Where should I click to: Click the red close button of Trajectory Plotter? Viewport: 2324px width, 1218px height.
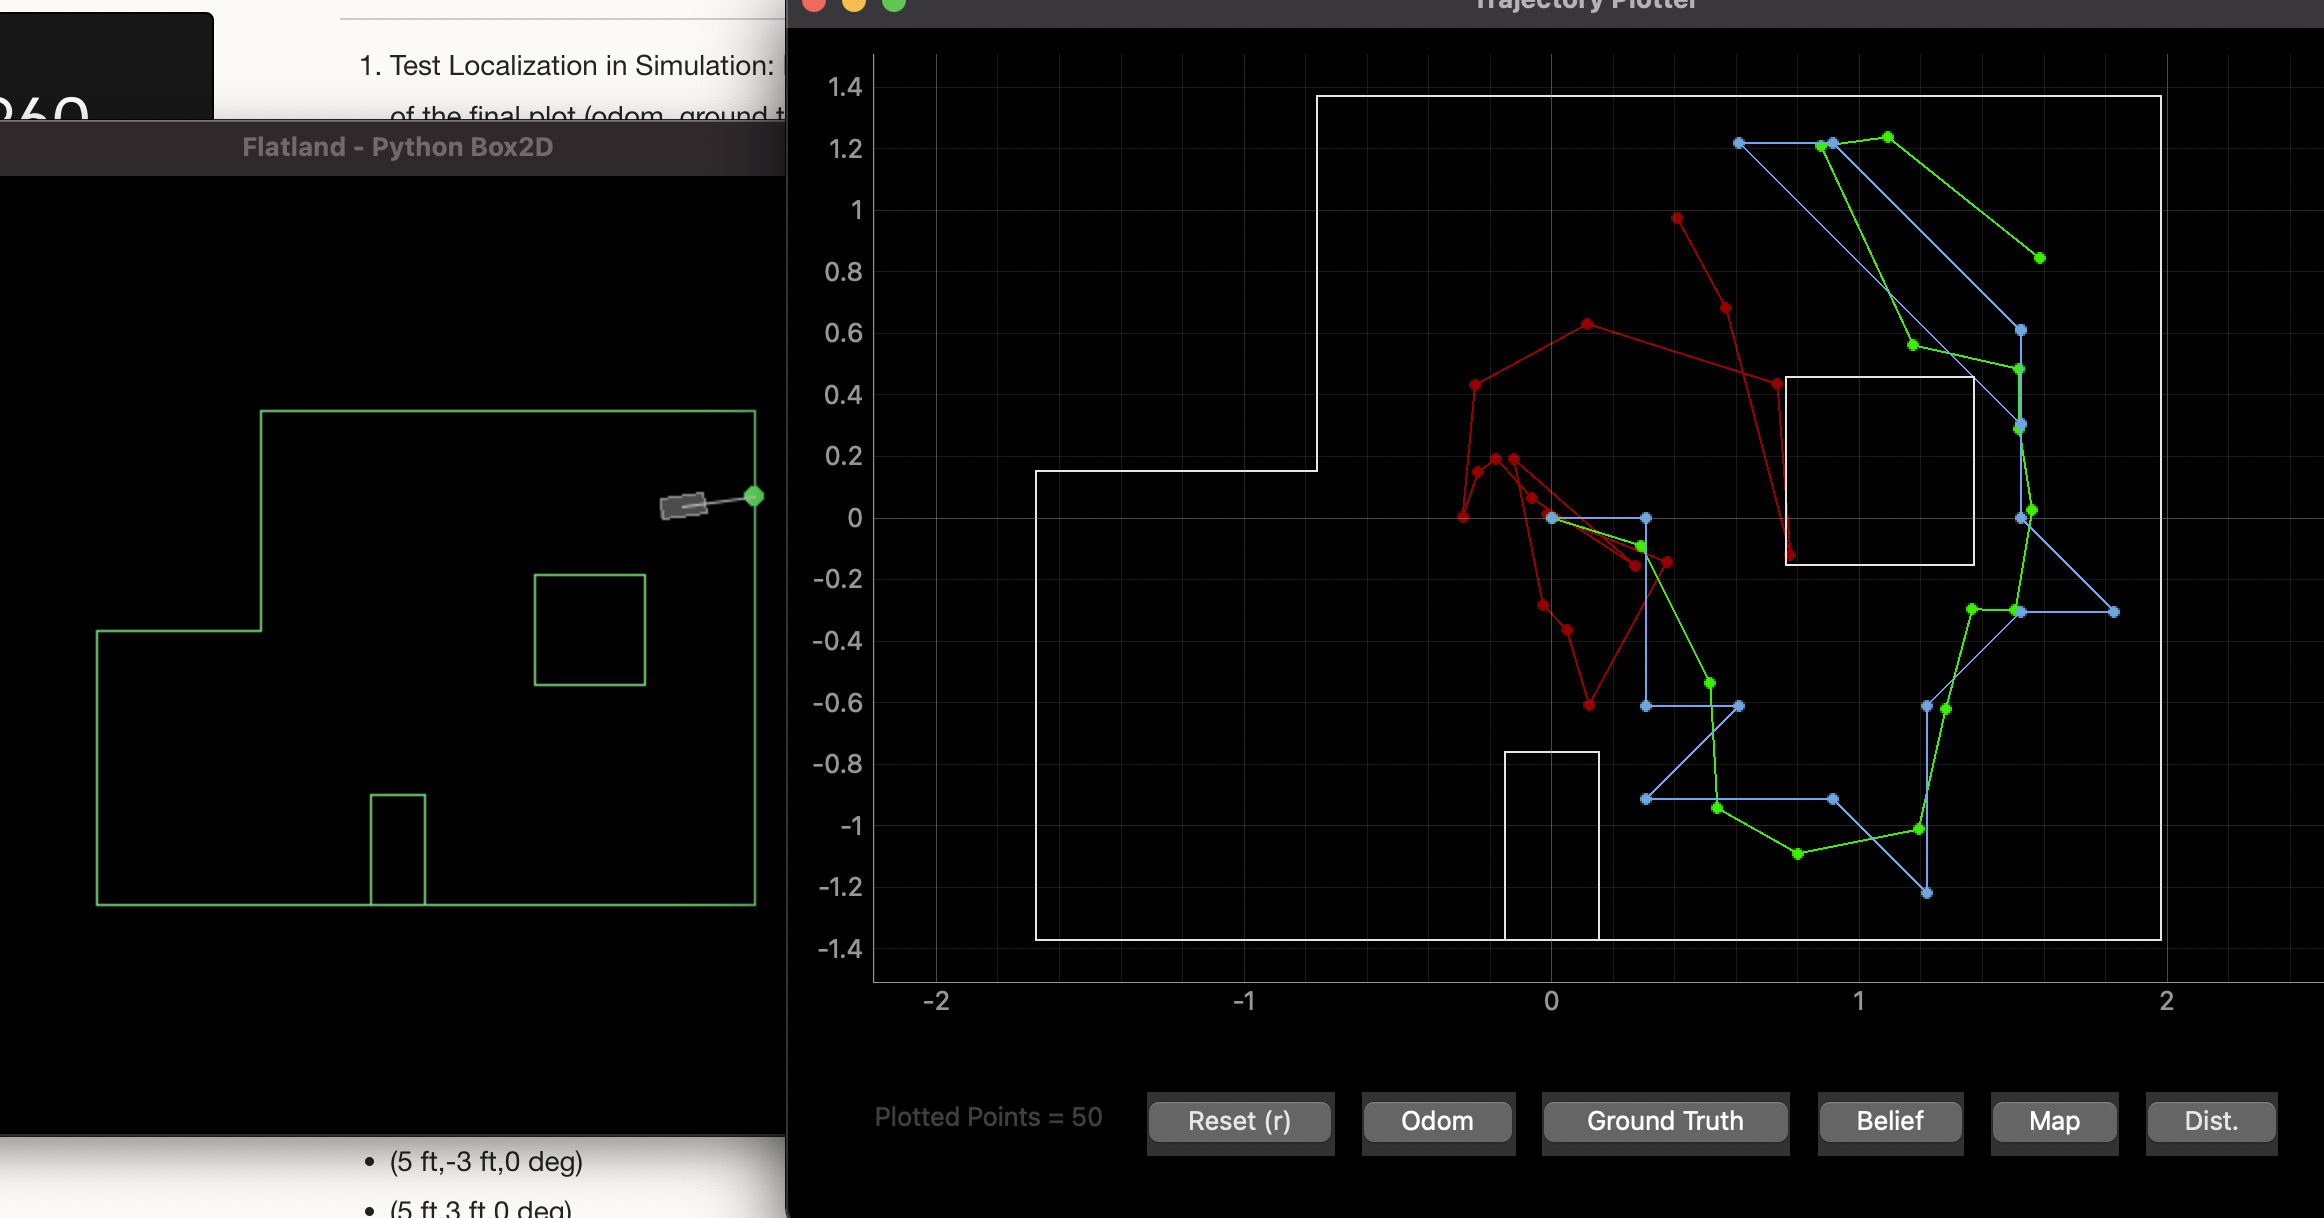814,4
